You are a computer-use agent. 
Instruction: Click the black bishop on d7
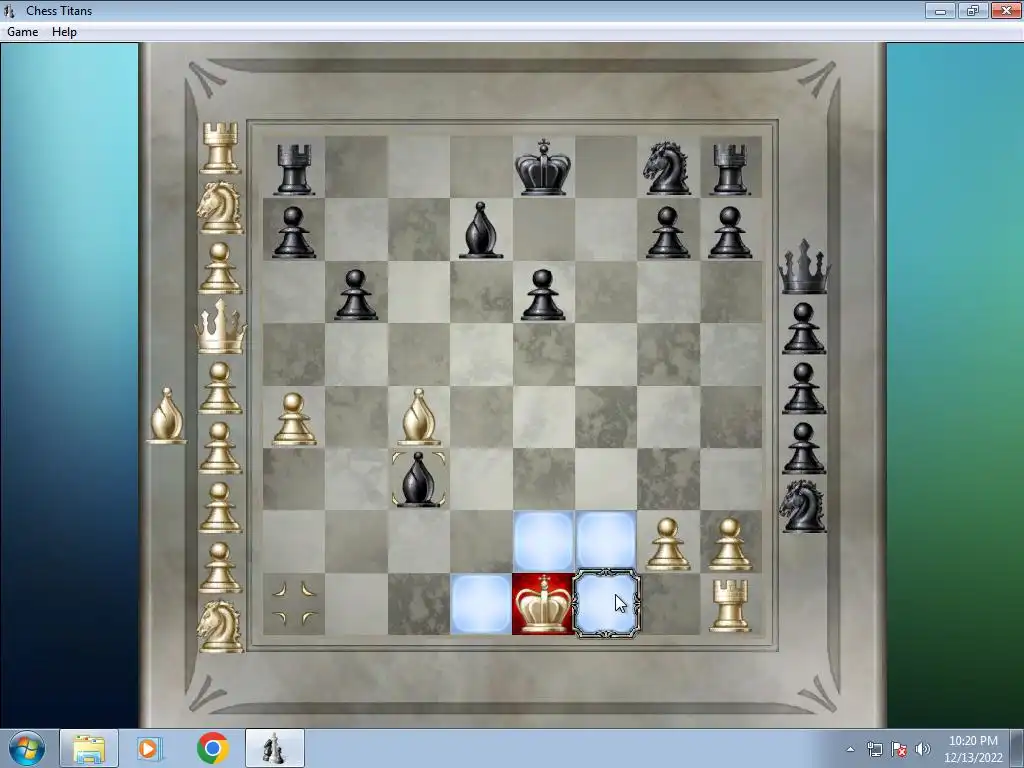click(x=481, y=230)
